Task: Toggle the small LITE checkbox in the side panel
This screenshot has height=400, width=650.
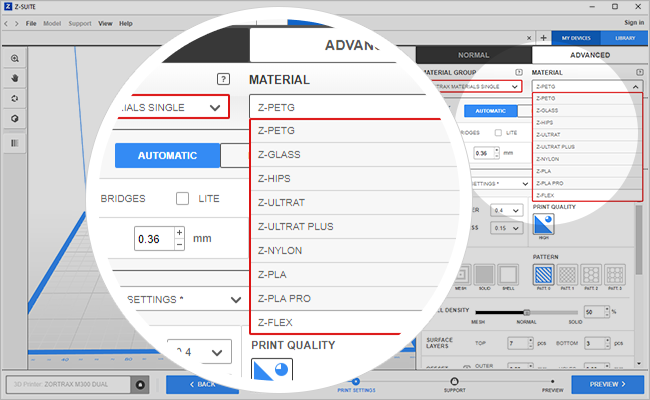Action: pyautogui.click(x=498, y=133)
